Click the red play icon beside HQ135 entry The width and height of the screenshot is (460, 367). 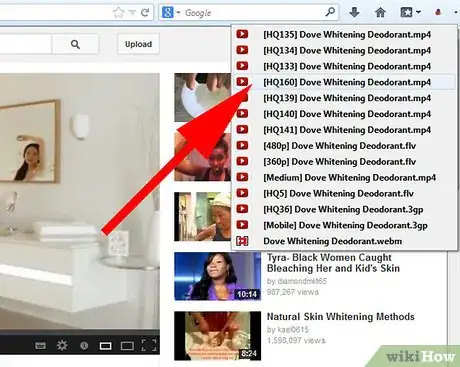point(242,34)
